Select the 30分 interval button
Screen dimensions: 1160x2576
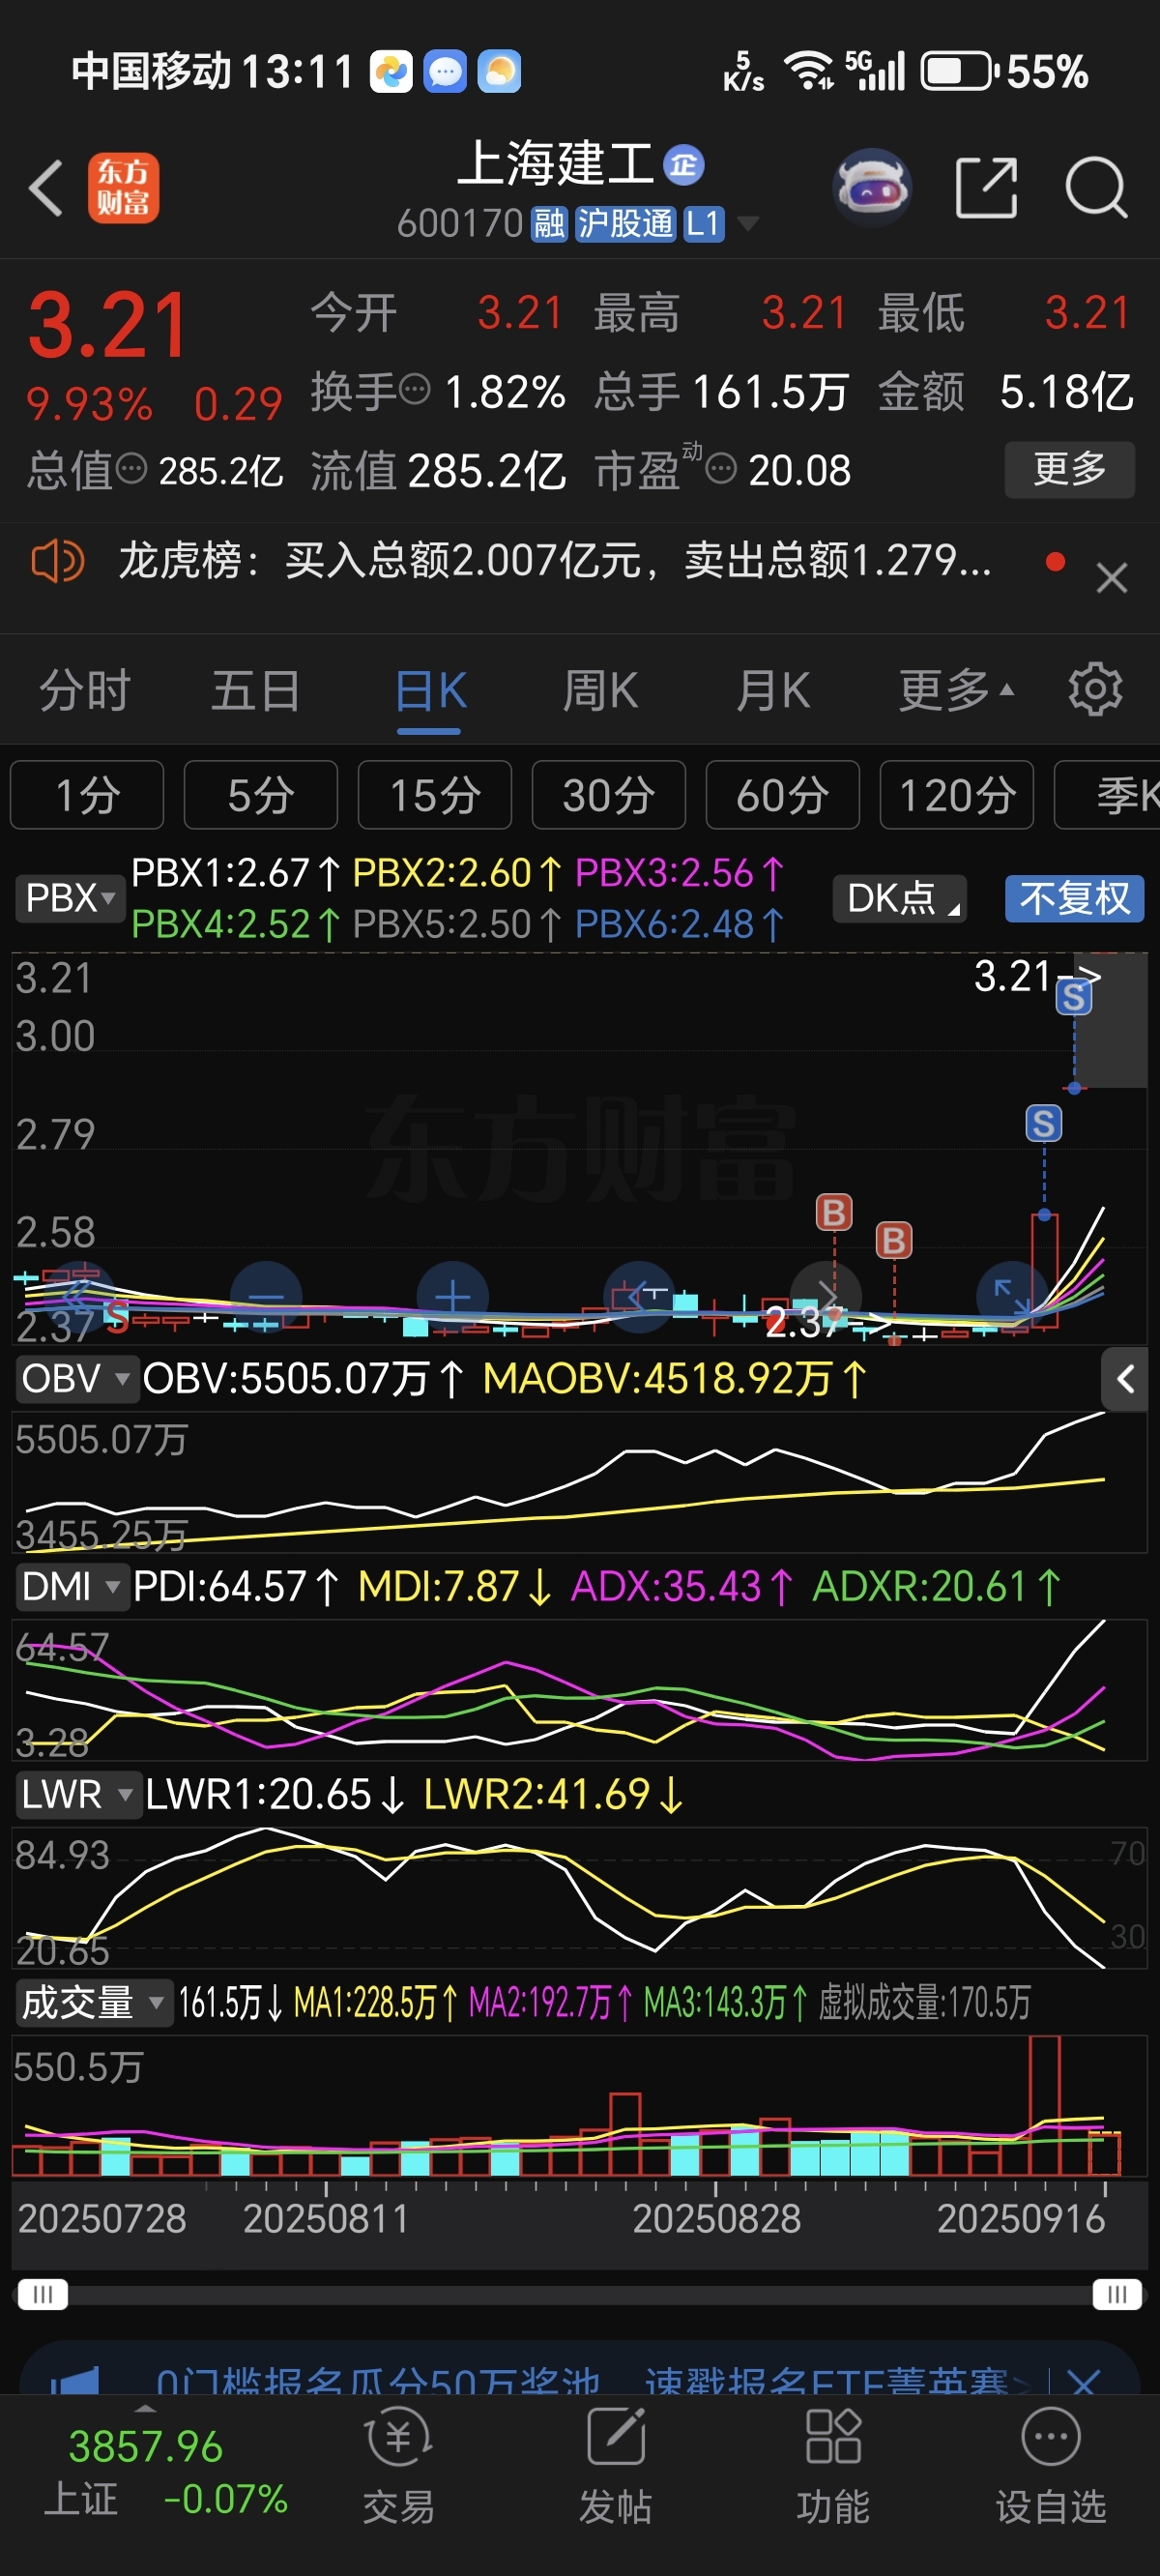click(609, 795)
